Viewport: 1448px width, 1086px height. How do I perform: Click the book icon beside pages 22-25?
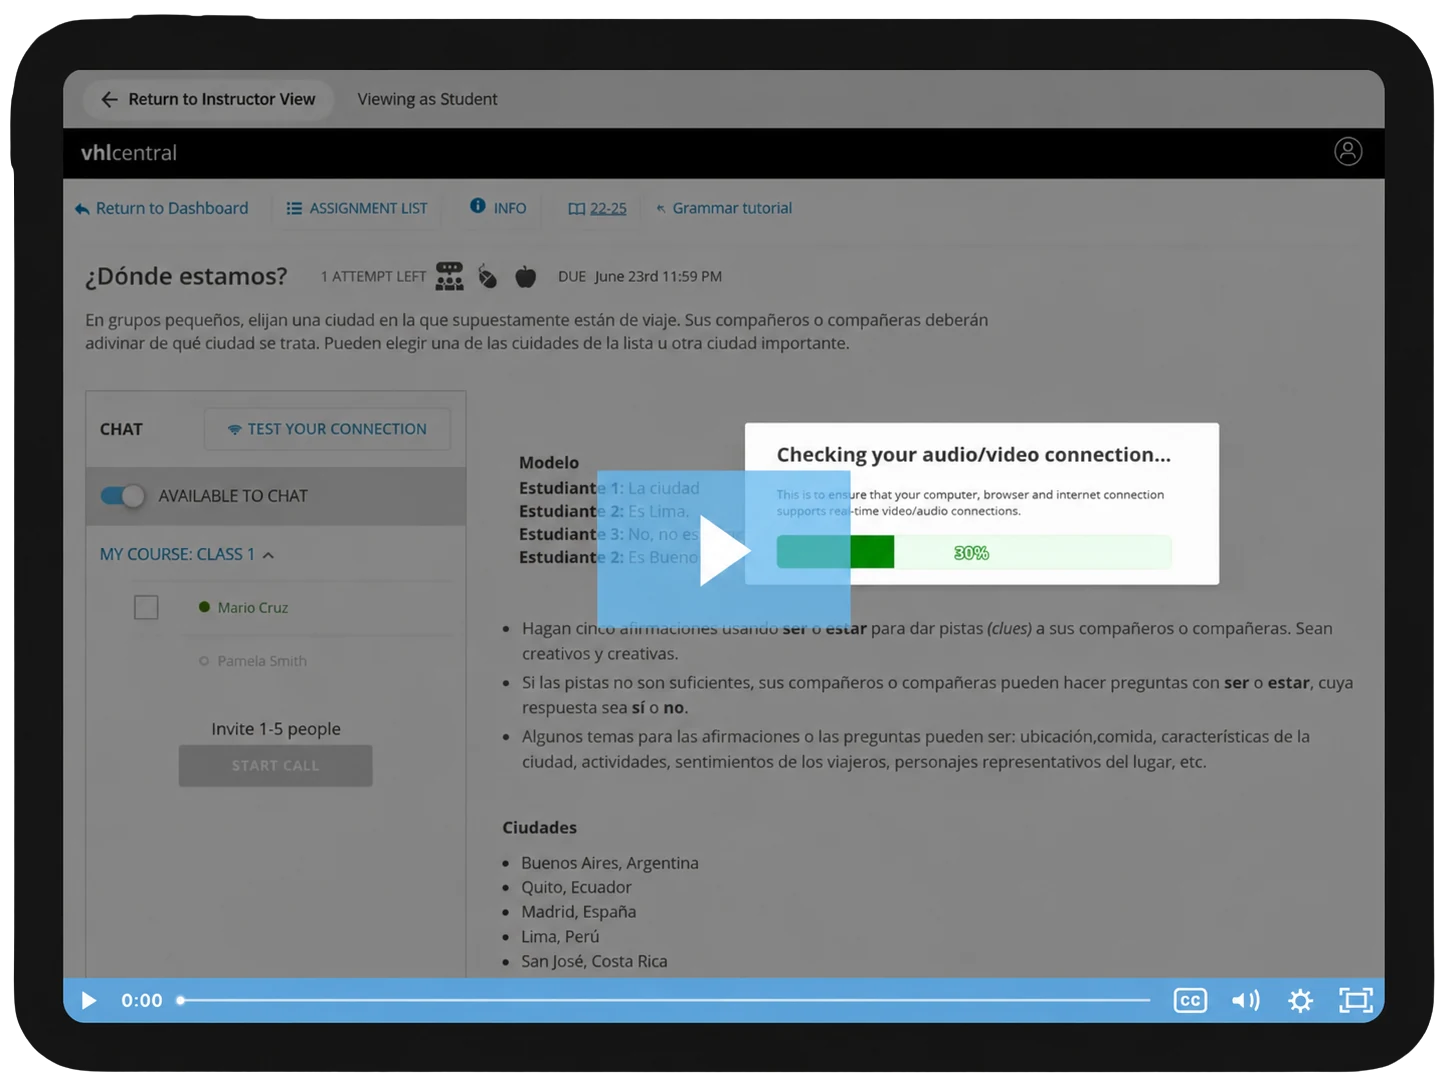coord(576,209)
